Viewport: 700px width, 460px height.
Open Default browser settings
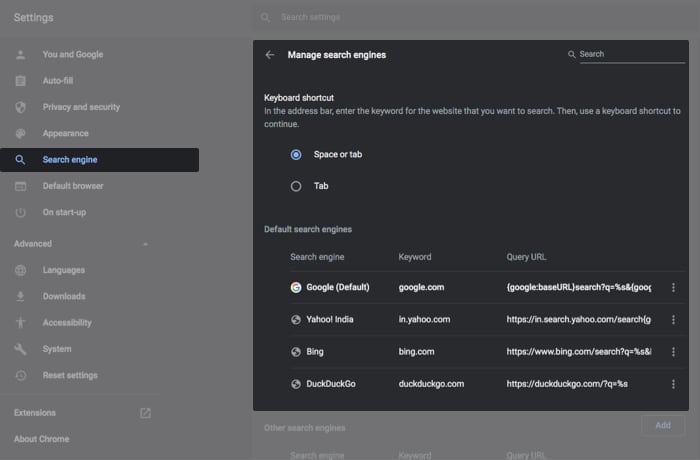coord(73,186)
